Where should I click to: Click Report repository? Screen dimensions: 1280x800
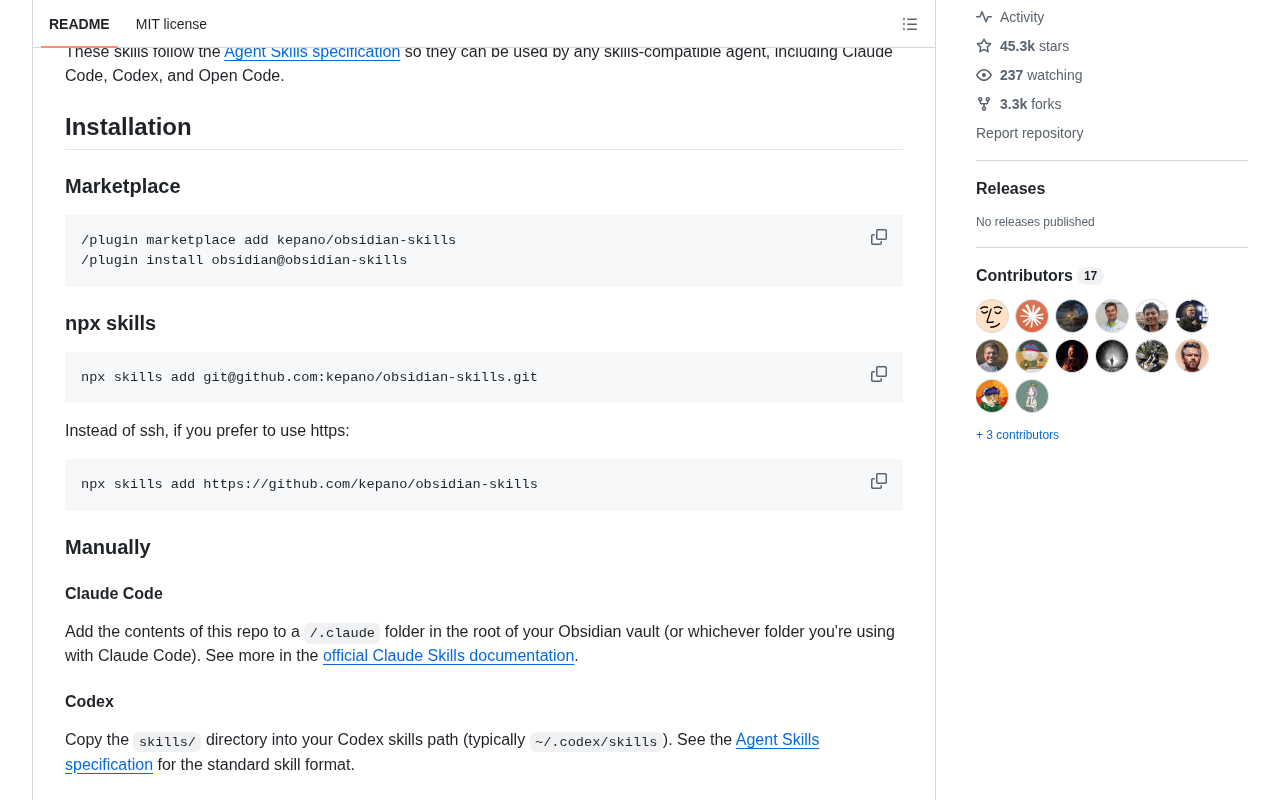click(1029, 133)
